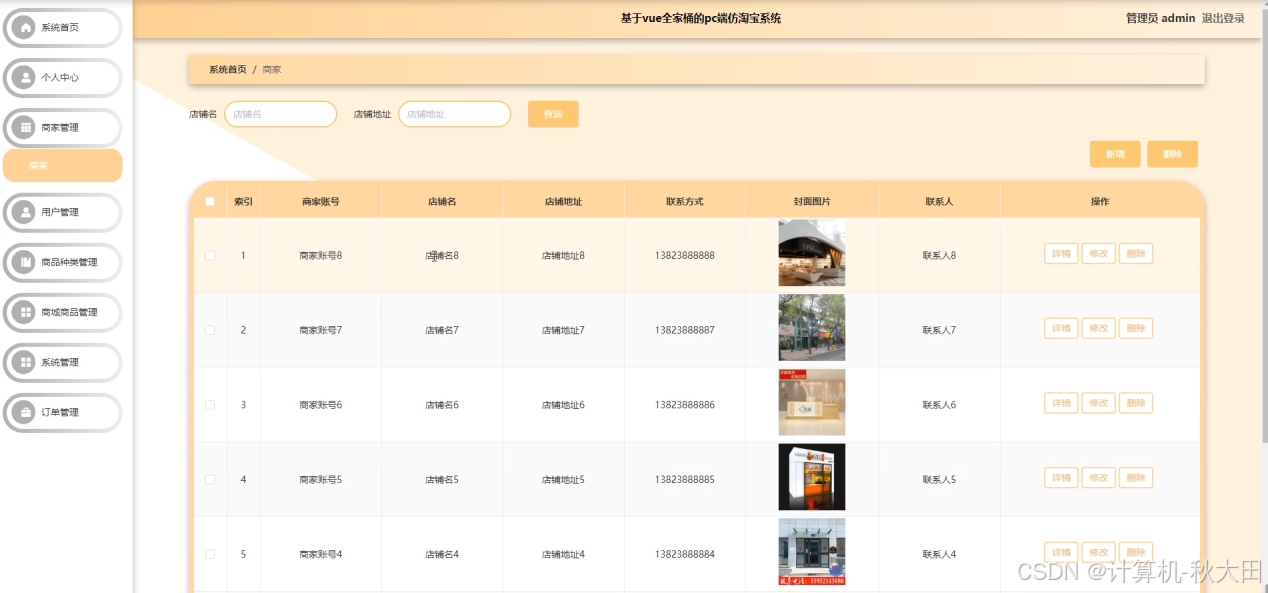Click the icon beside 商城商品管理

23,312
